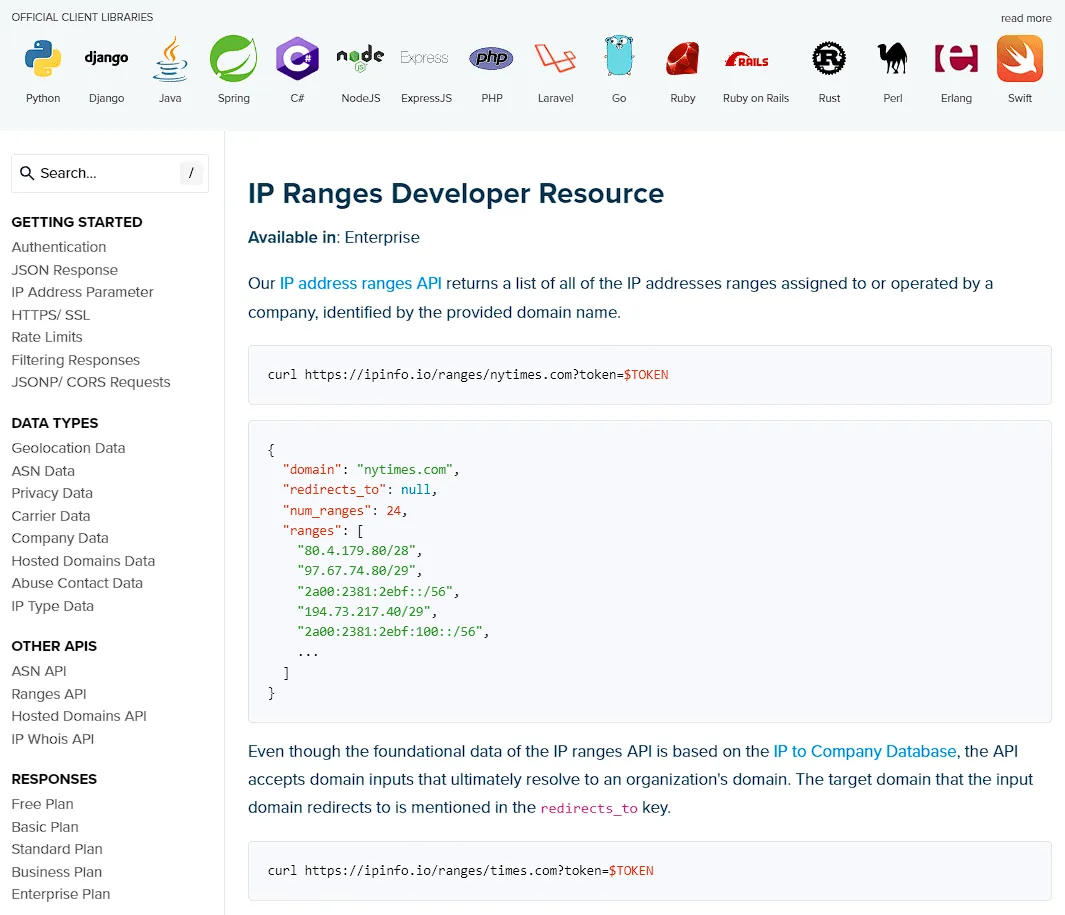The width and height of the screenshot is (1065, 915).
Task: Go to JSONP/ CORS Requests
Action: tap(91, 382)
